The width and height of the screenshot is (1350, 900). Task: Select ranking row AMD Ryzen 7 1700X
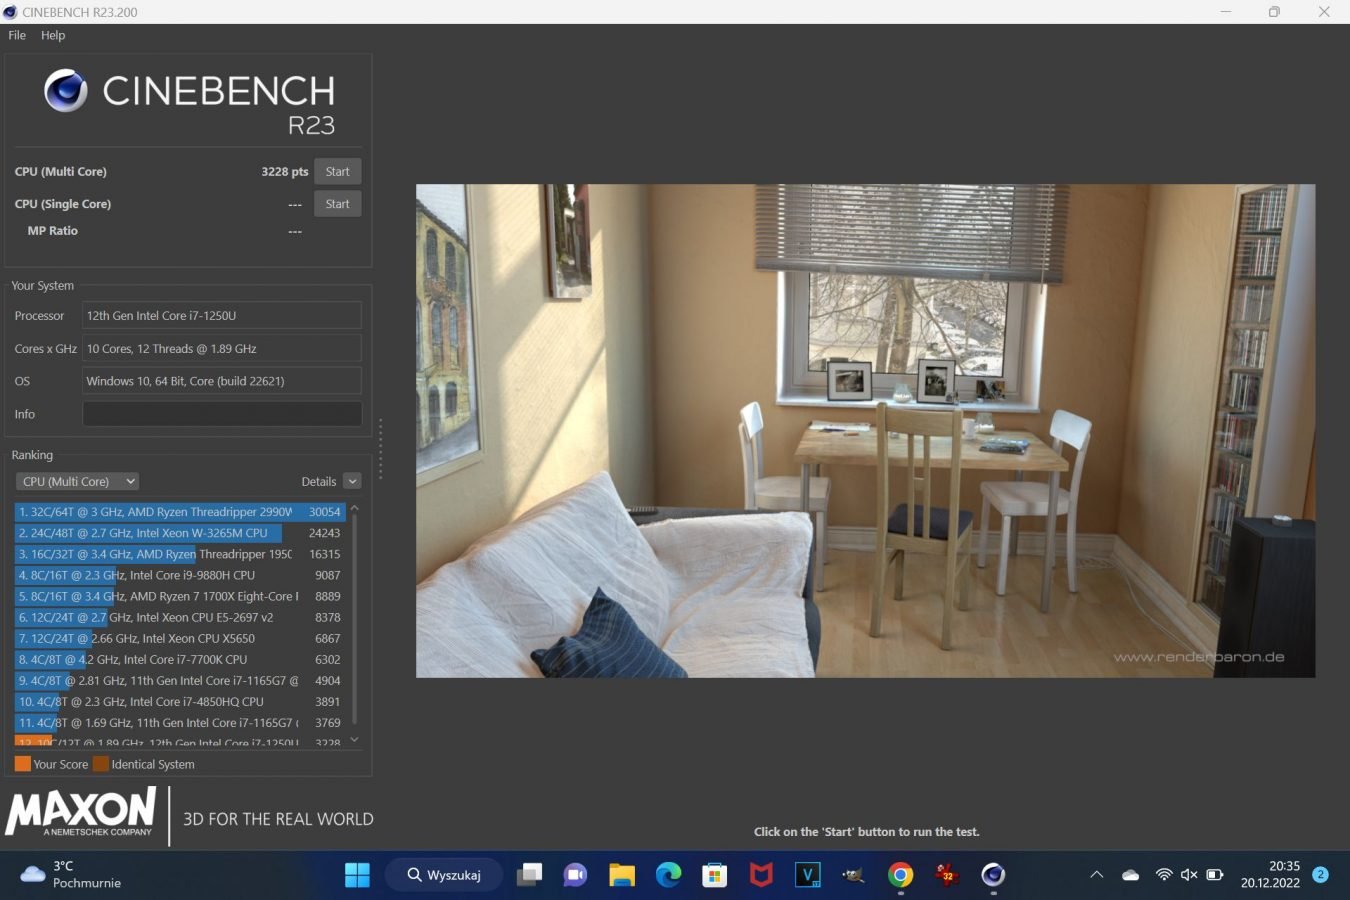[180, 596]
